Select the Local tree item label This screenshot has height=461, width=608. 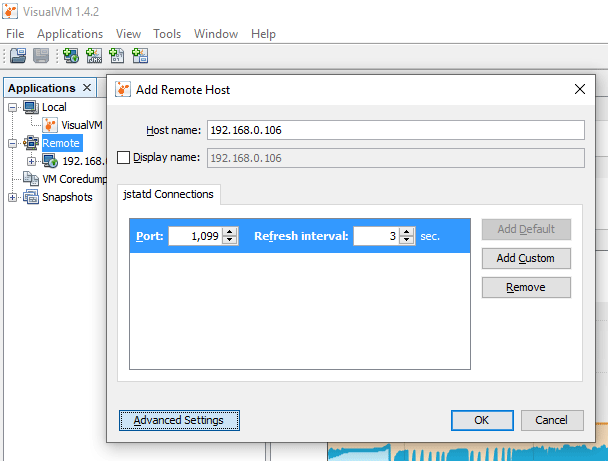(x=54, y=107)
